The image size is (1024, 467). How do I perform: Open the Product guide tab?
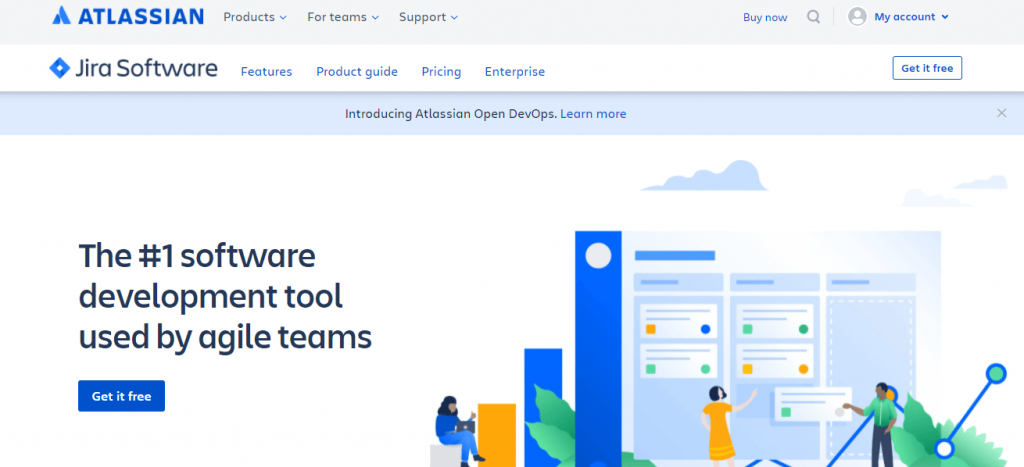pos(357,72)
